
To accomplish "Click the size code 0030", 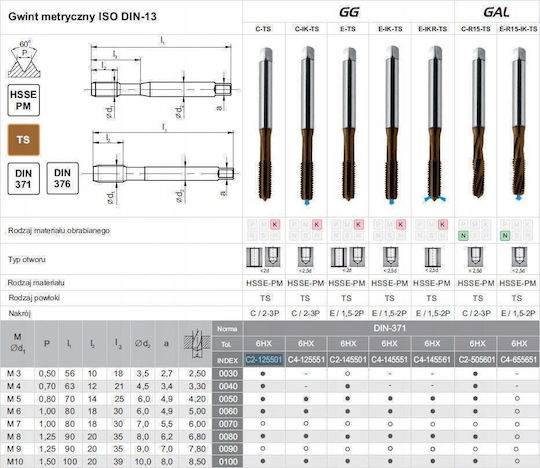I will point(228,374).
